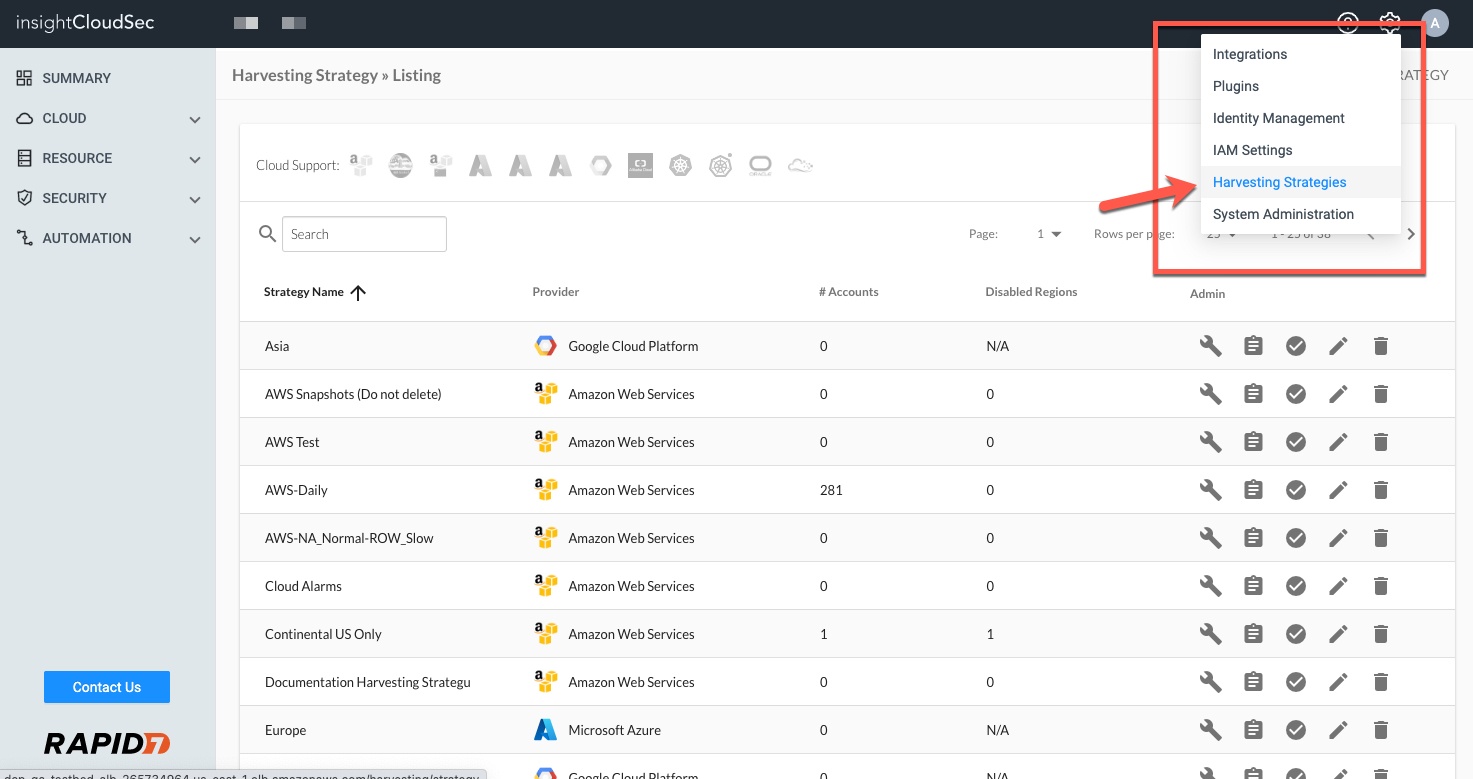Screen dimensions: 1473x779
Task: Delete the AWS Snapshots strategy
Action: pos(1381,394)
